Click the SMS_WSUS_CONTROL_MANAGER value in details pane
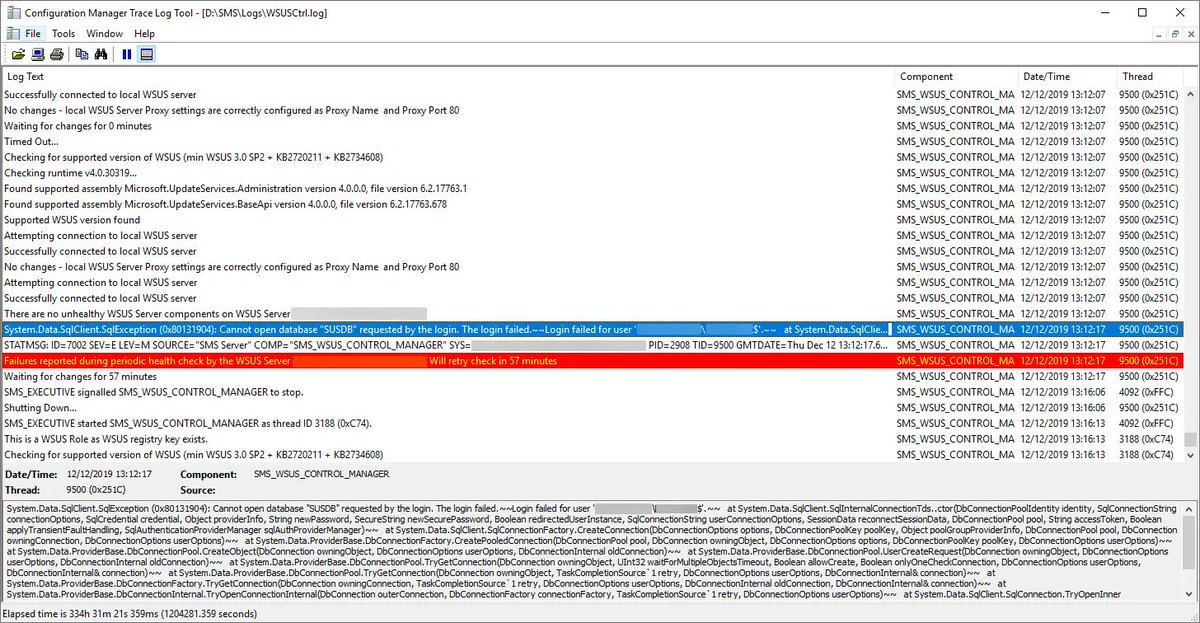 pyautogui.click(x=321, y=474)
